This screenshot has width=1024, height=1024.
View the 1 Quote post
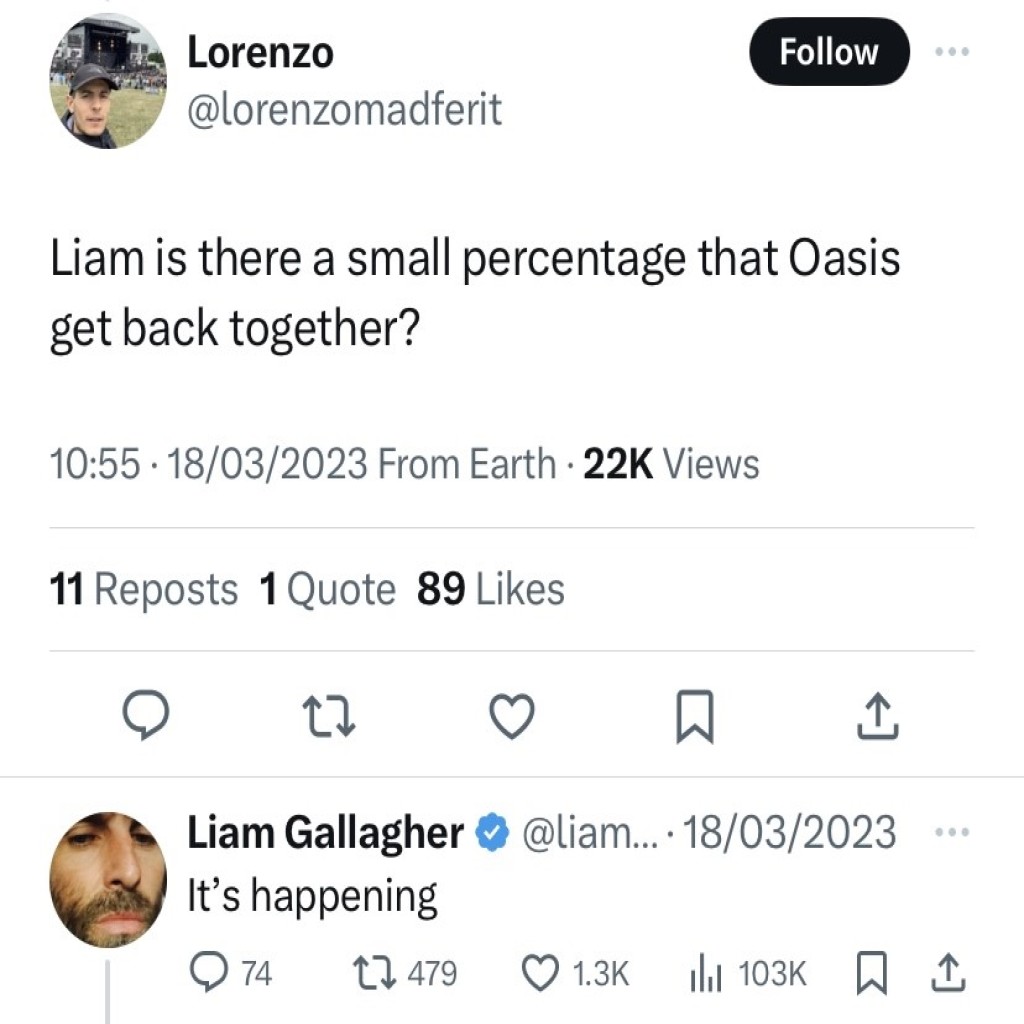[327, 590]
